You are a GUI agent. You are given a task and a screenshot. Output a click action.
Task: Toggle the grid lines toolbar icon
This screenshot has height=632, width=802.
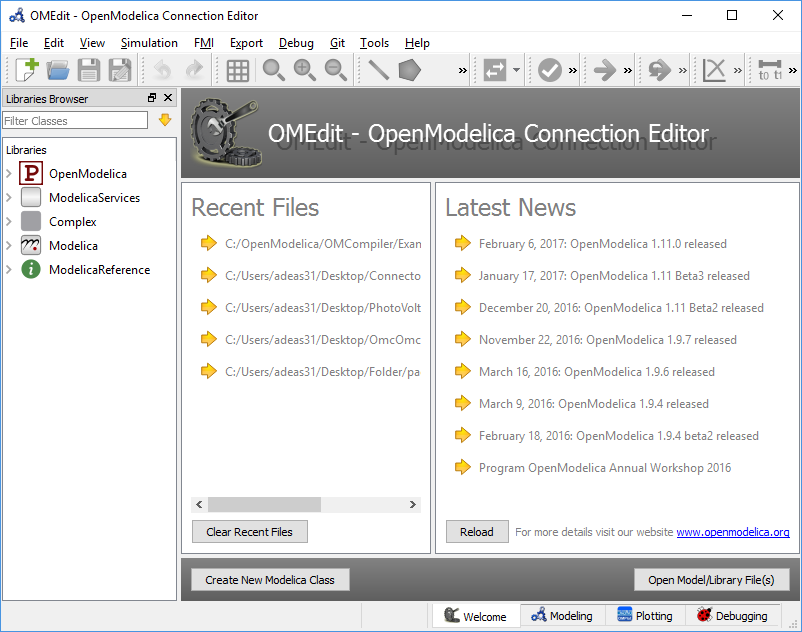(x=237, y=70)
